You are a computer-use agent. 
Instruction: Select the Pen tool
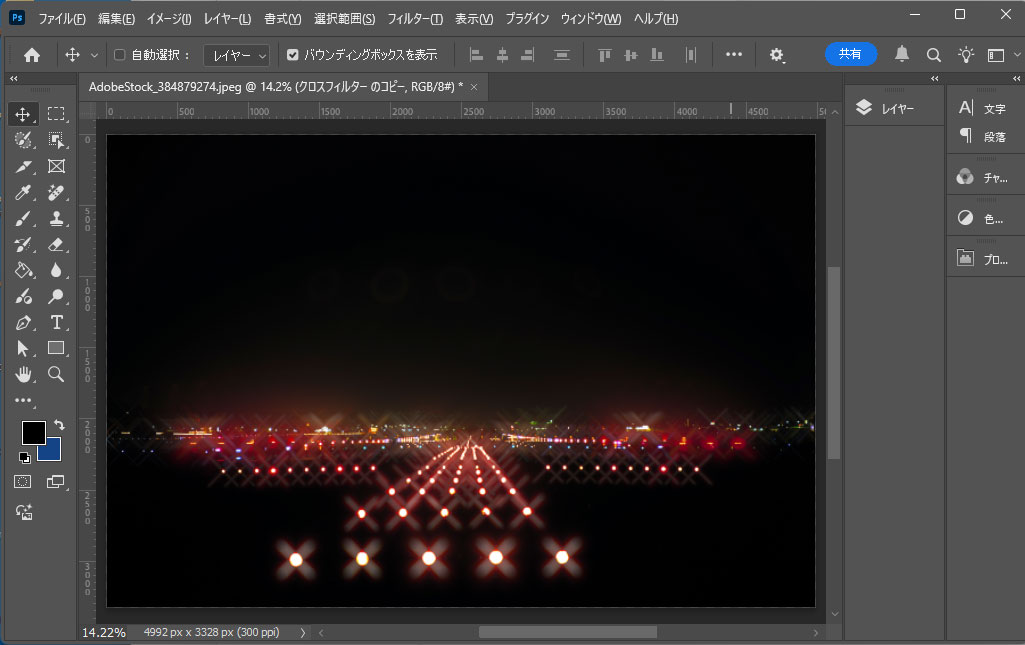[24, 322]
